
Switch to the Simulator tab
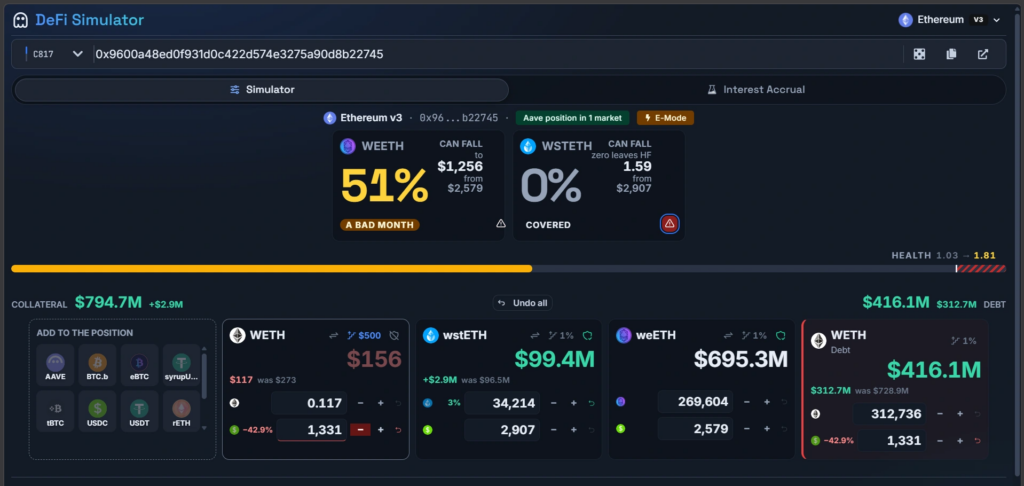point(261,89)
